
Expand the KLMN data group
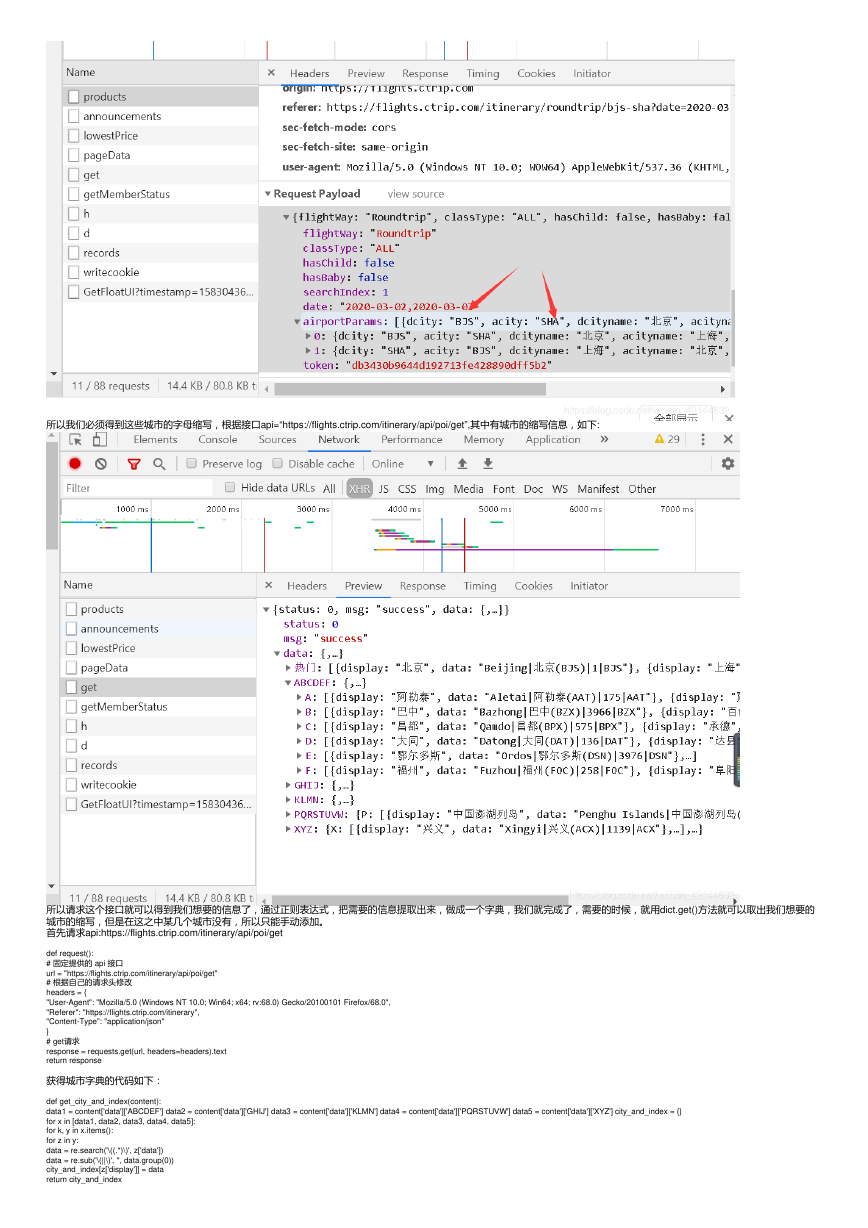(288, 800)
